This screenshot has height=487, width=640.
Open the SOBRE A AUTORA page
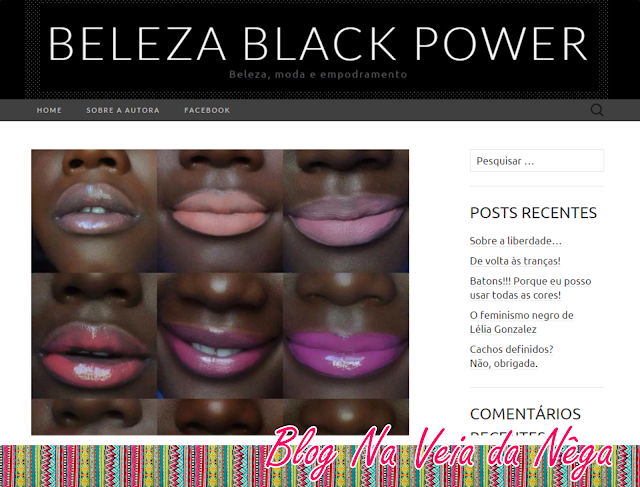coord(123,110)
